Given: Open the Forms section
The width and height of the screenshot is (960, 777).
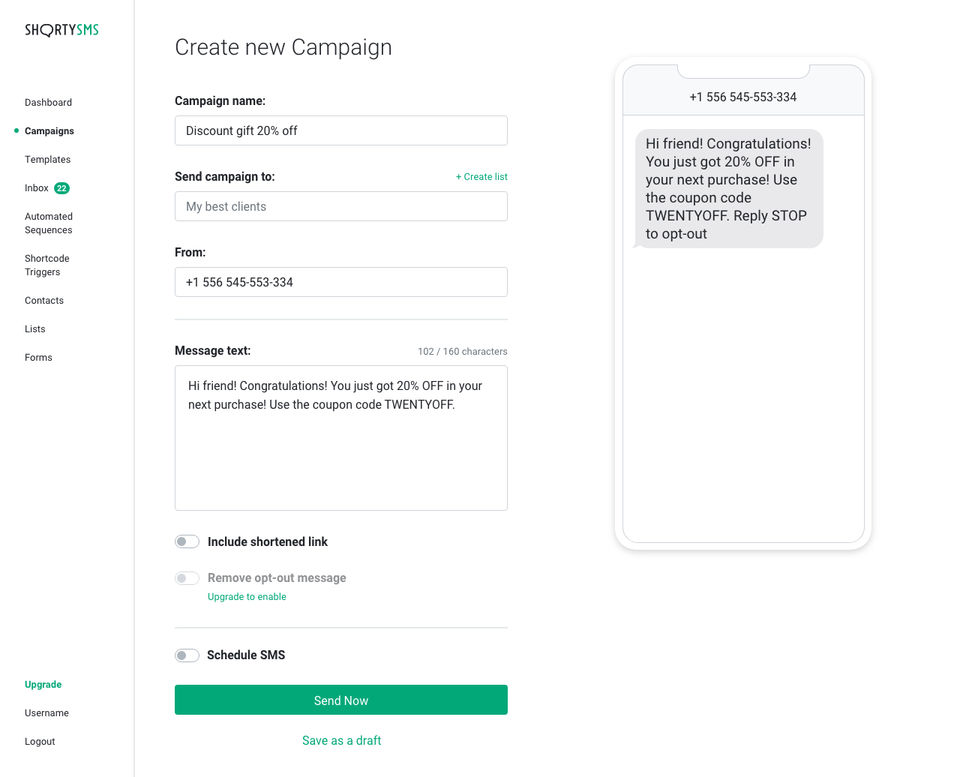Looking at the screenshot, I should click(x=38, y=357).
